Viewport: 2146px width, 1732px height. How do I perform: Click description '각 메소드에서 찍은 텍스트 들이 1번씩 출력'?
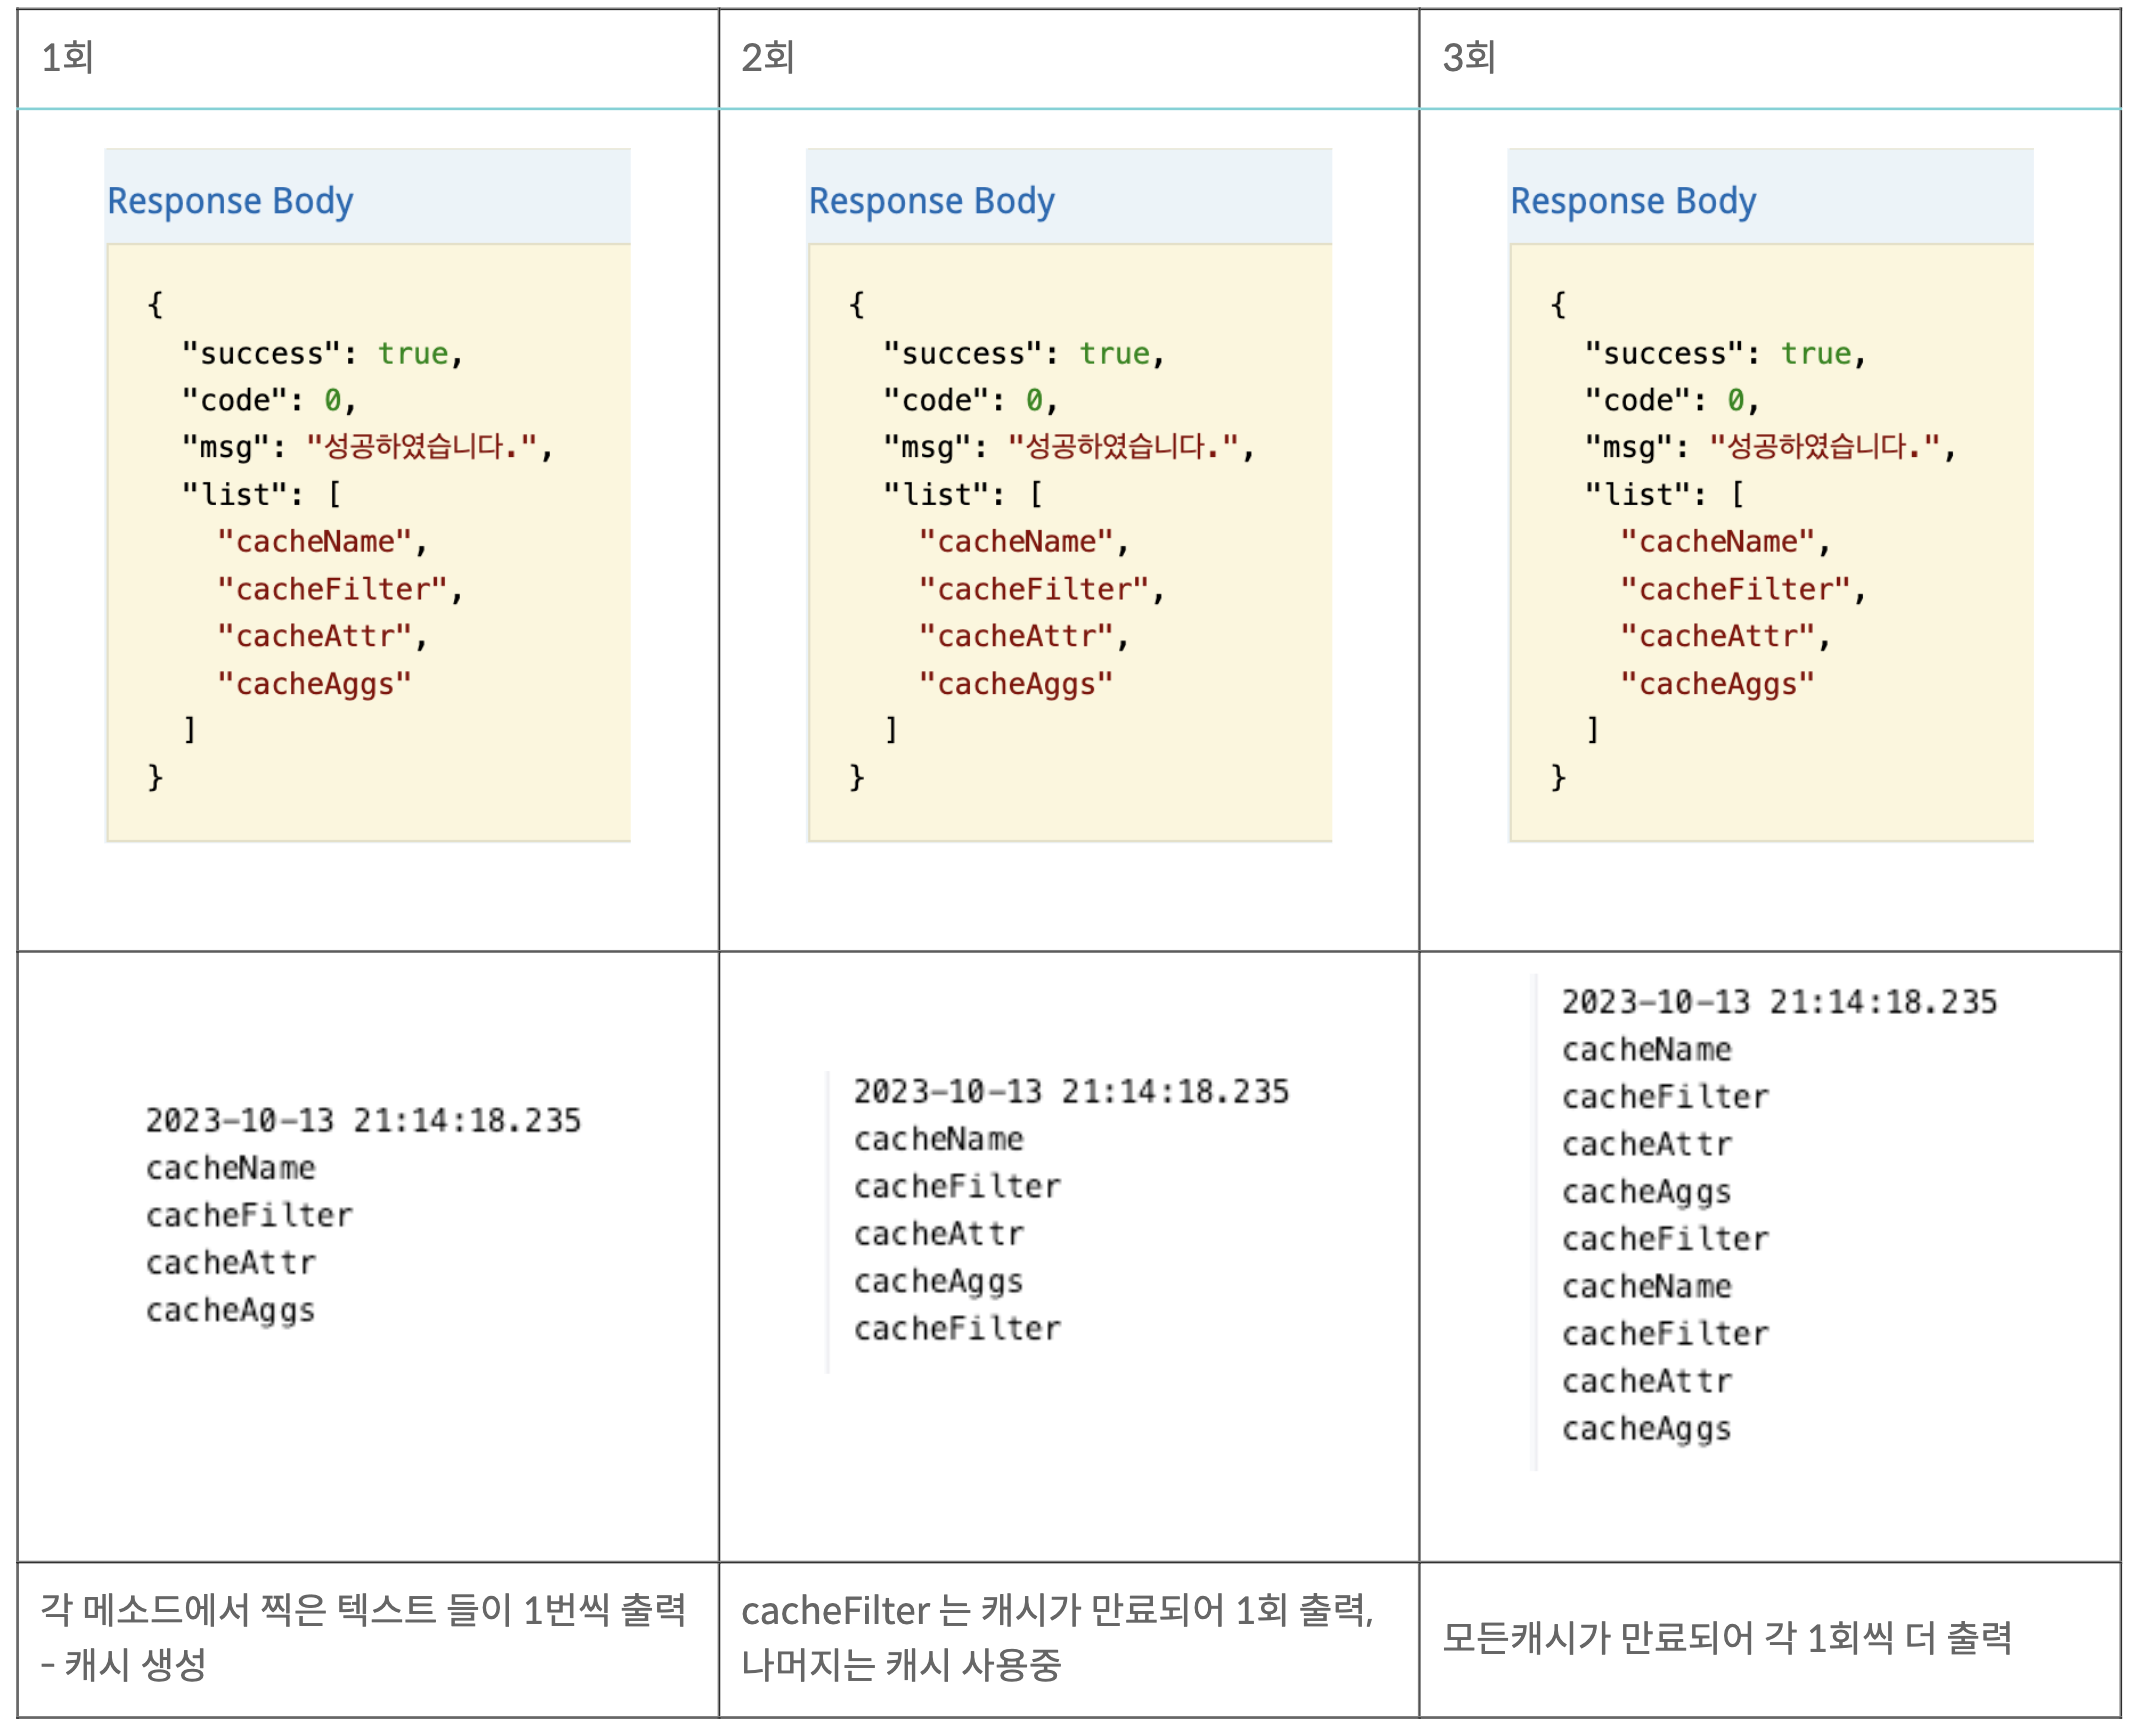click(363, 1610)
